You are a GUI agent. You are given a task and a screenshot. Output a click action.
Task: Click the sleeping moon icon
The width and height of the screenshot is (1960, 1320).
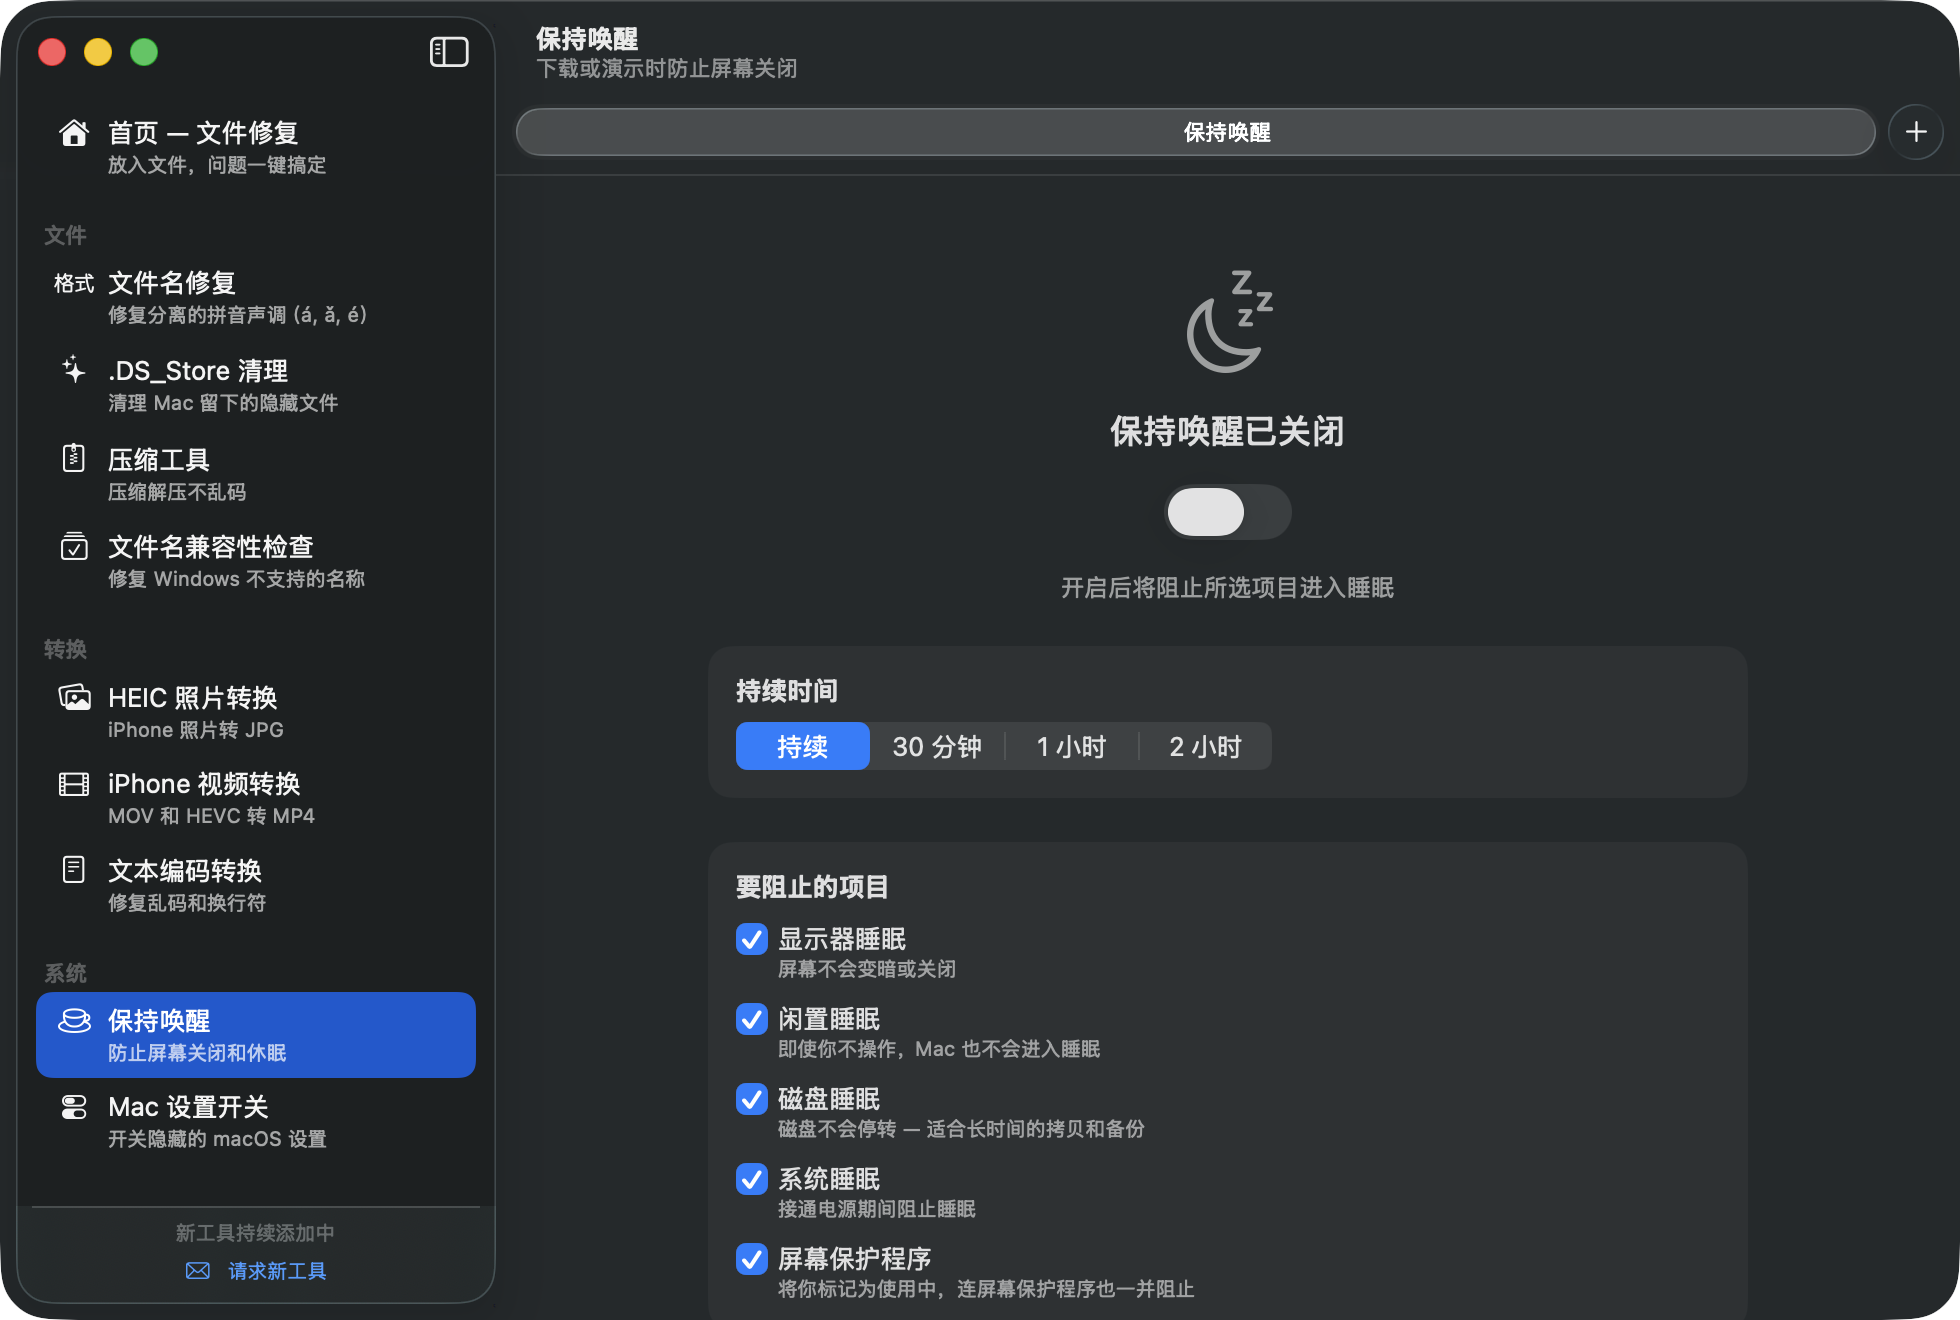coord(1228,321)
